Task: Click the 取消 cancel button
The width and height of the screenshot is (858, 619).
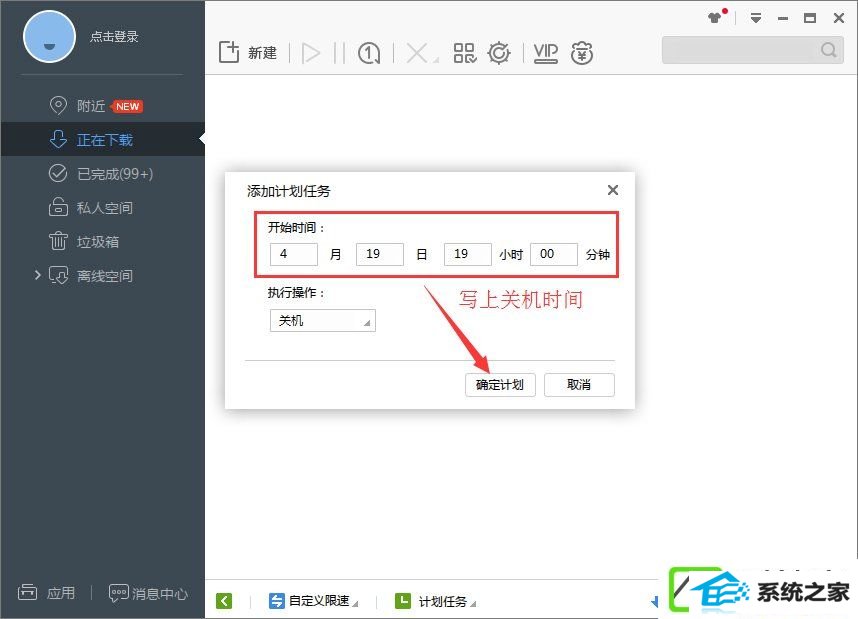Action: click(x=579, y=385)
